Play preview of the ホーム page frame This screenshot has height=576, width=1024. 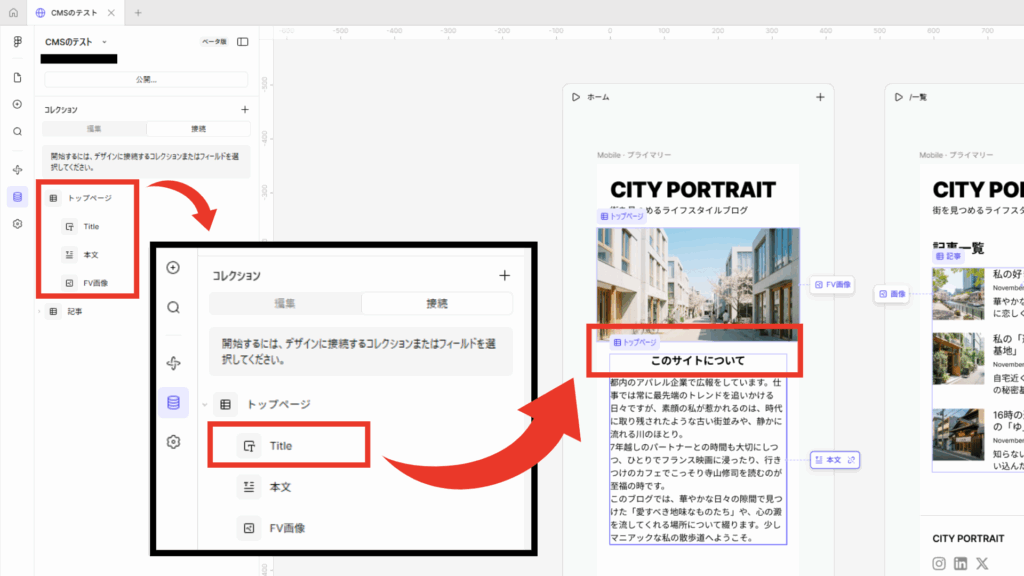point(576,97)
